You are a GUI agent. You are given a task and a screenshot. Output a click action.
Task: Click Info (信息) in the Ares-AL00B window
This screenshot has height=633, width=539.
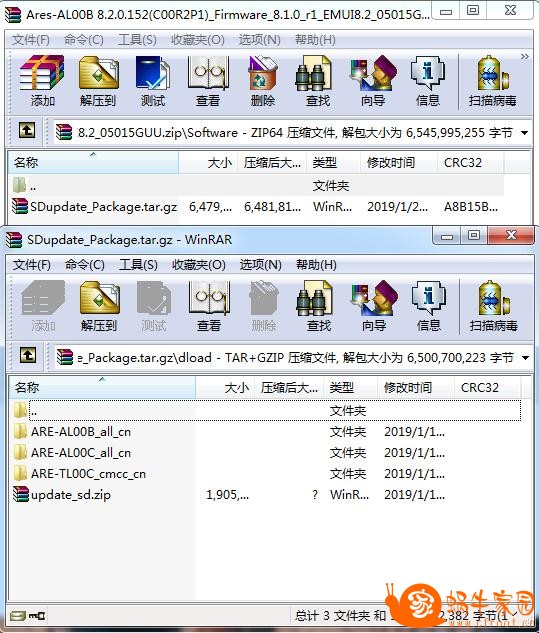(428, 82)
